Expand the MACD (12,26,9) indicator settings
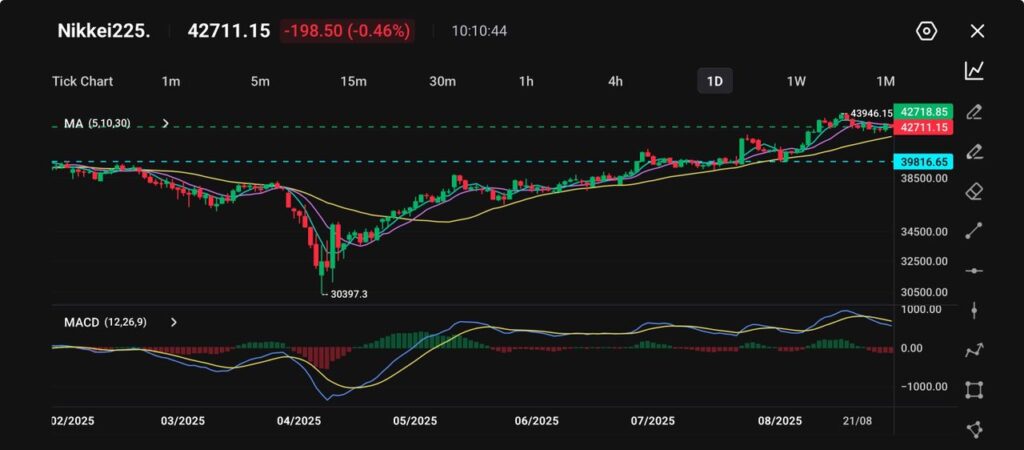 point(174,322)
